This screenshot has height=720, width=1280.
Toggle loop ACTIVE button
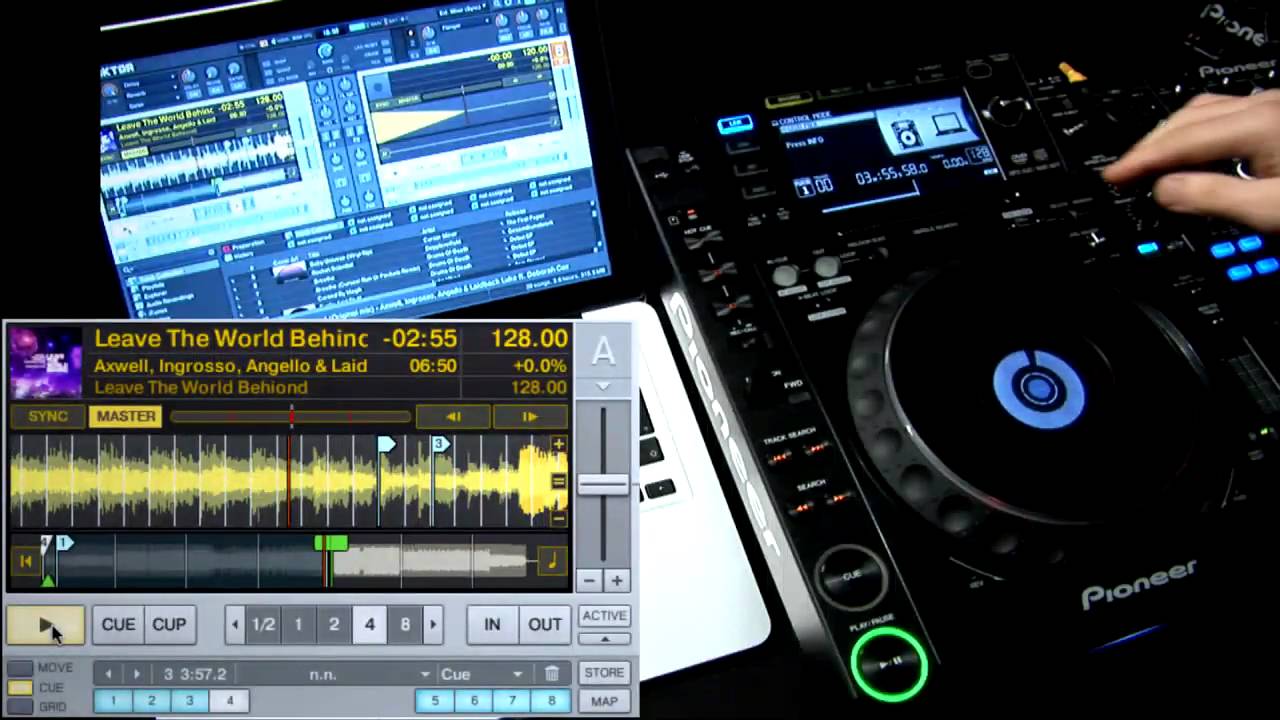click(604, 616)
